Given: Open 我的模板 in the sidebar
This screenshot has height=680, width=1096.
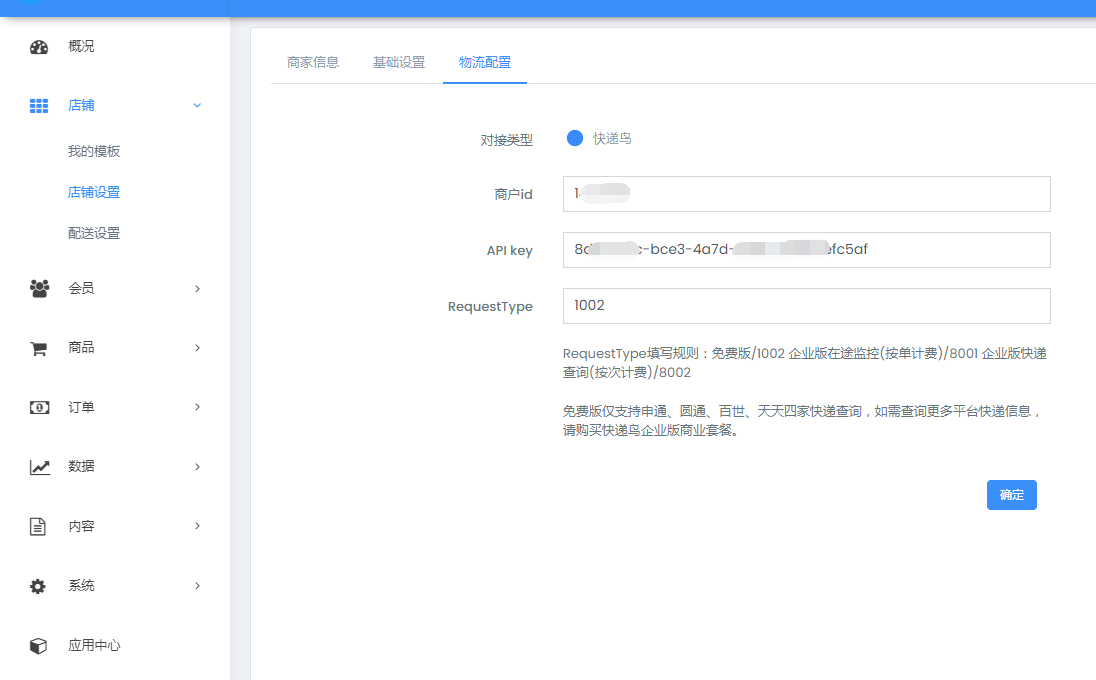Looking at the screenshot, I should click(94, 152).
